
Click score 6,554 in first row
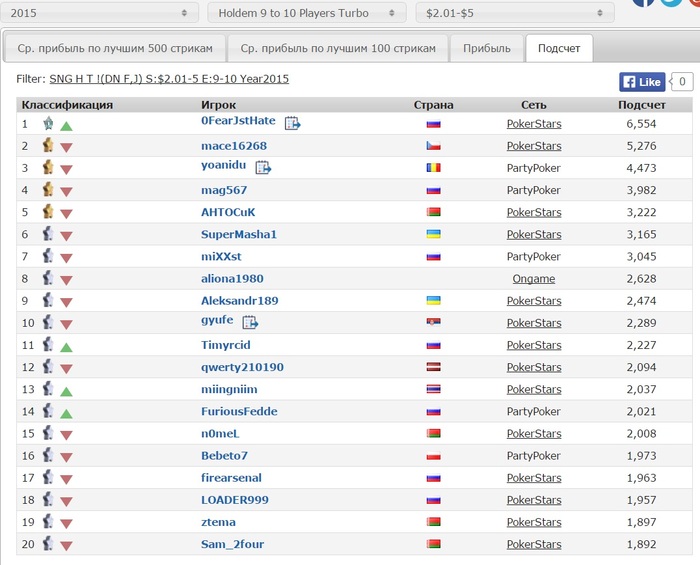[x=641, y=124]
